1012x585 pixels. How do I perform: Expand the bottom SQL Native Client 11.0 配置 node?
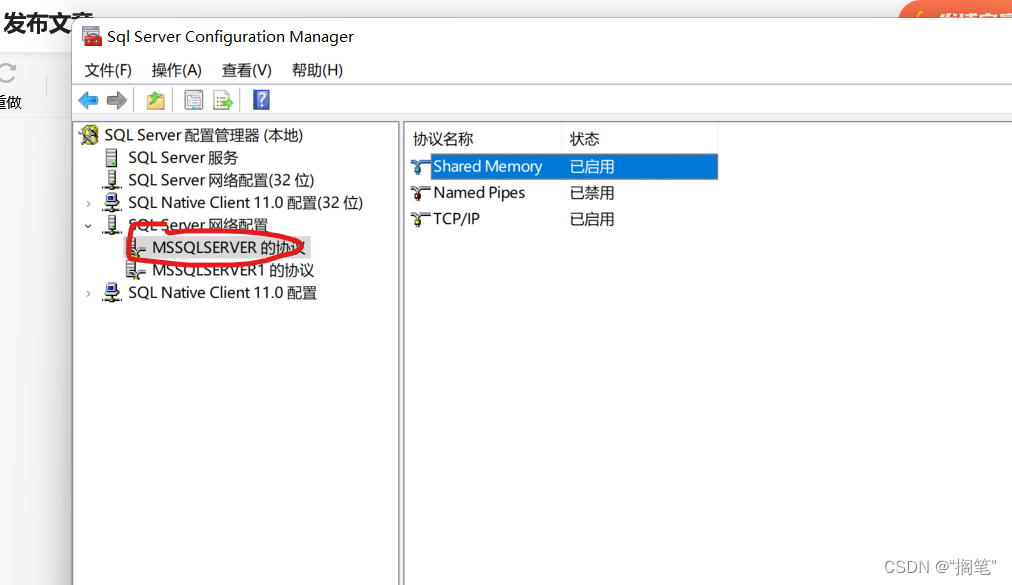point(89,292)
